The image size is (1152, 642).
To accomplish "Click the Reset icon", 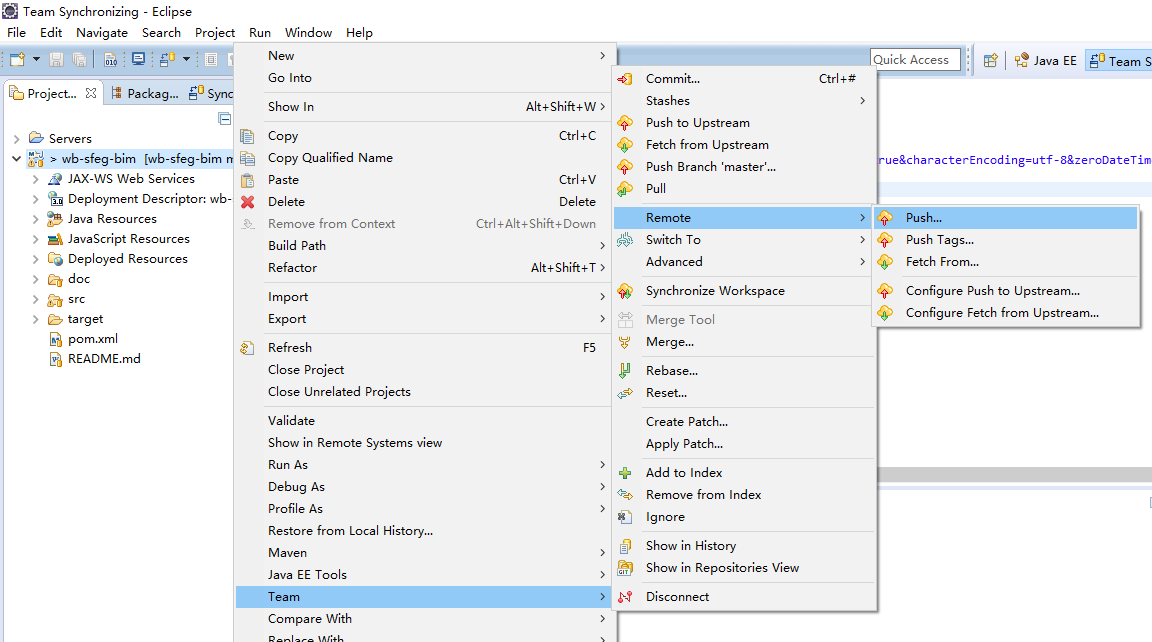I will 625,393.
